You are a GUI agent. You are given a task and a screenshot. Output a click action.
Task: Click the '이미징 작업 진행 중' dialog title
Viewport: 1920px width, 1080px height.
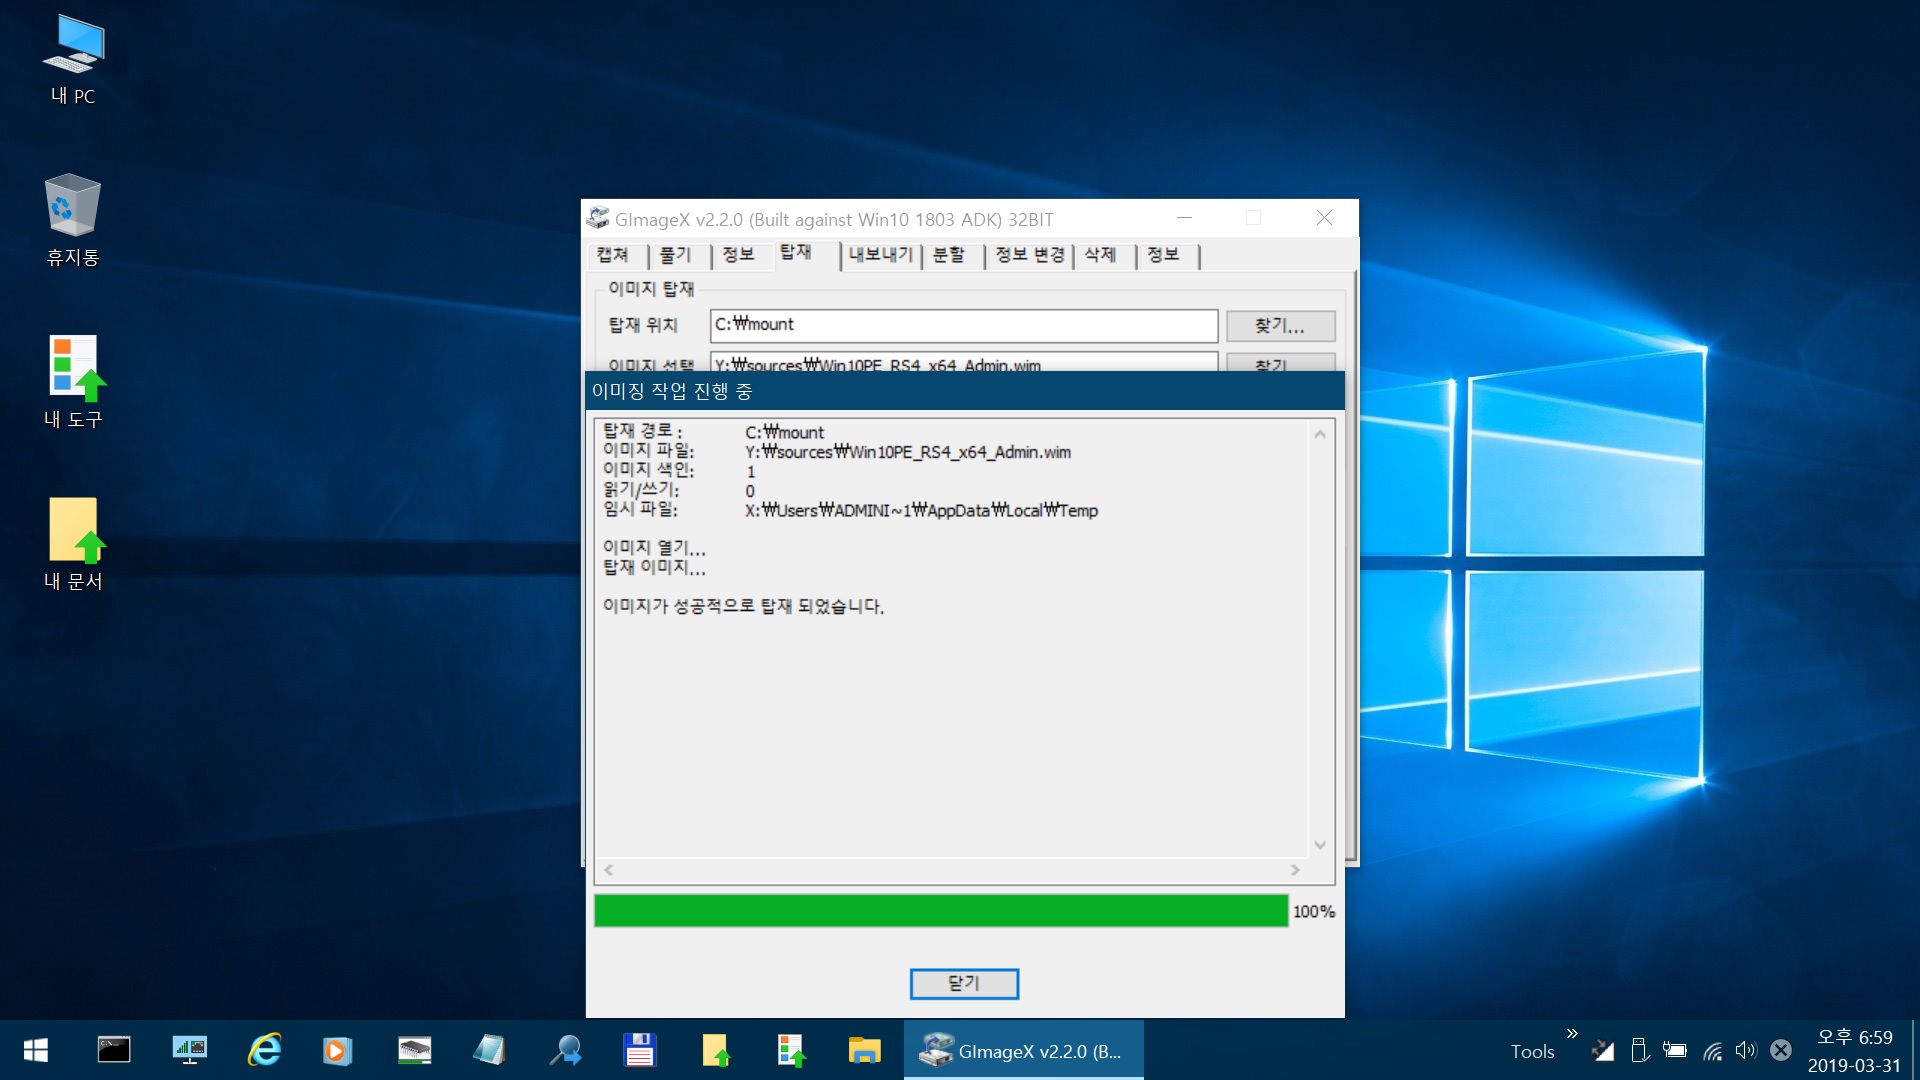click(x=671, y=391)
